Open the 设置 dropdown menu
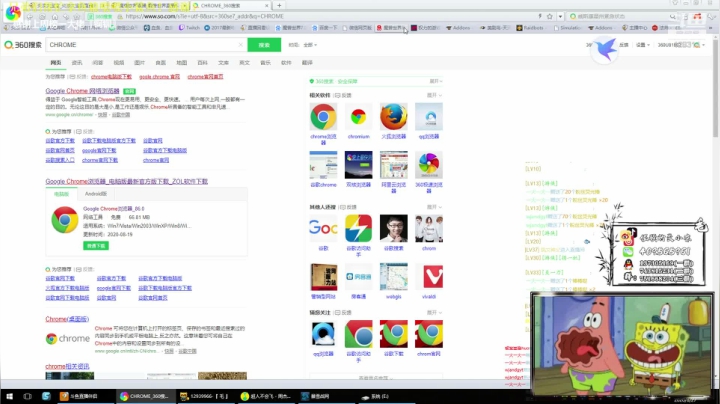This screenshot has height=404, width=720. pyautogui.click(x=642, y=45)
